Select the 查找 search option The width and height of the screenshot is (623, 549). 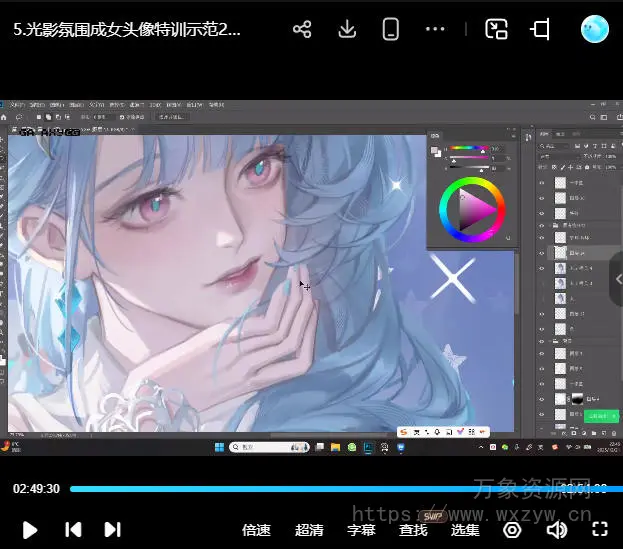[413, 530]
